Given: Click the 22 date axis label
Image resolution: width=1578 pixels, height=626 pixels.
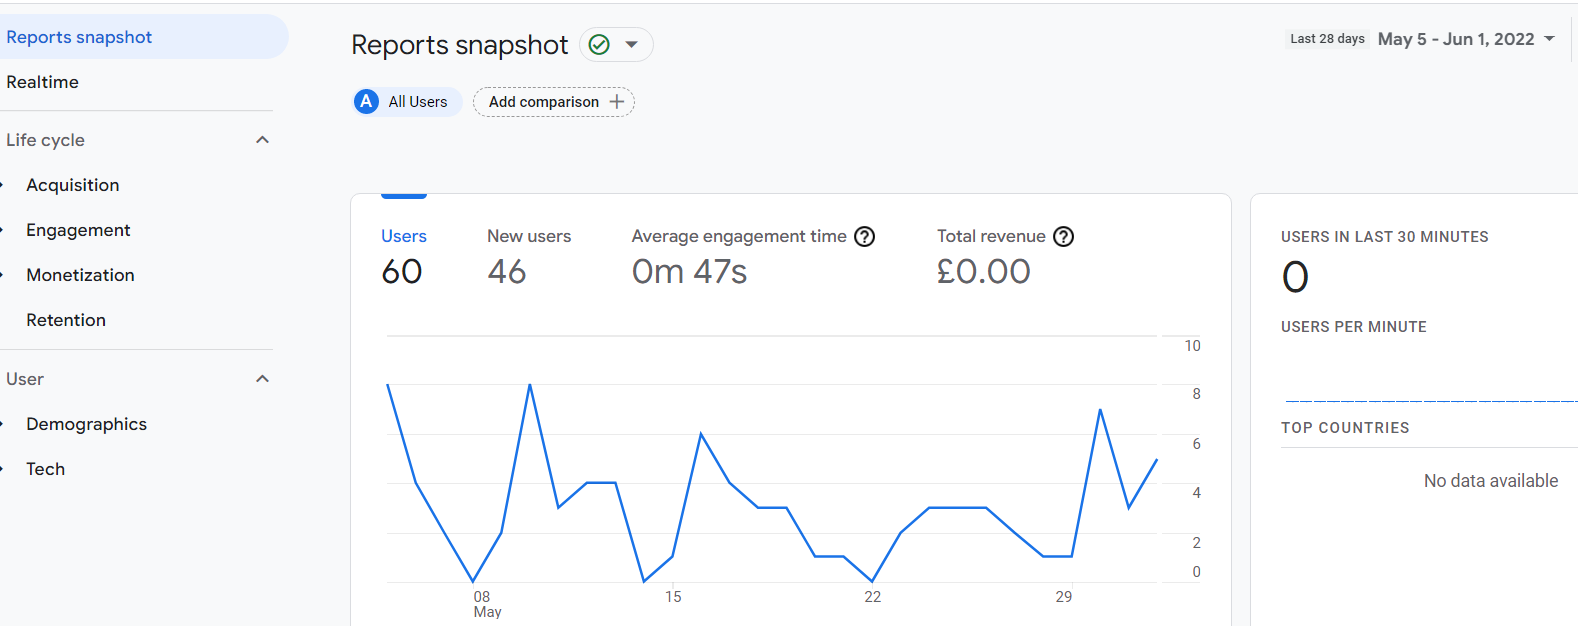Looking at the screenshot, I should pos(873,597).
